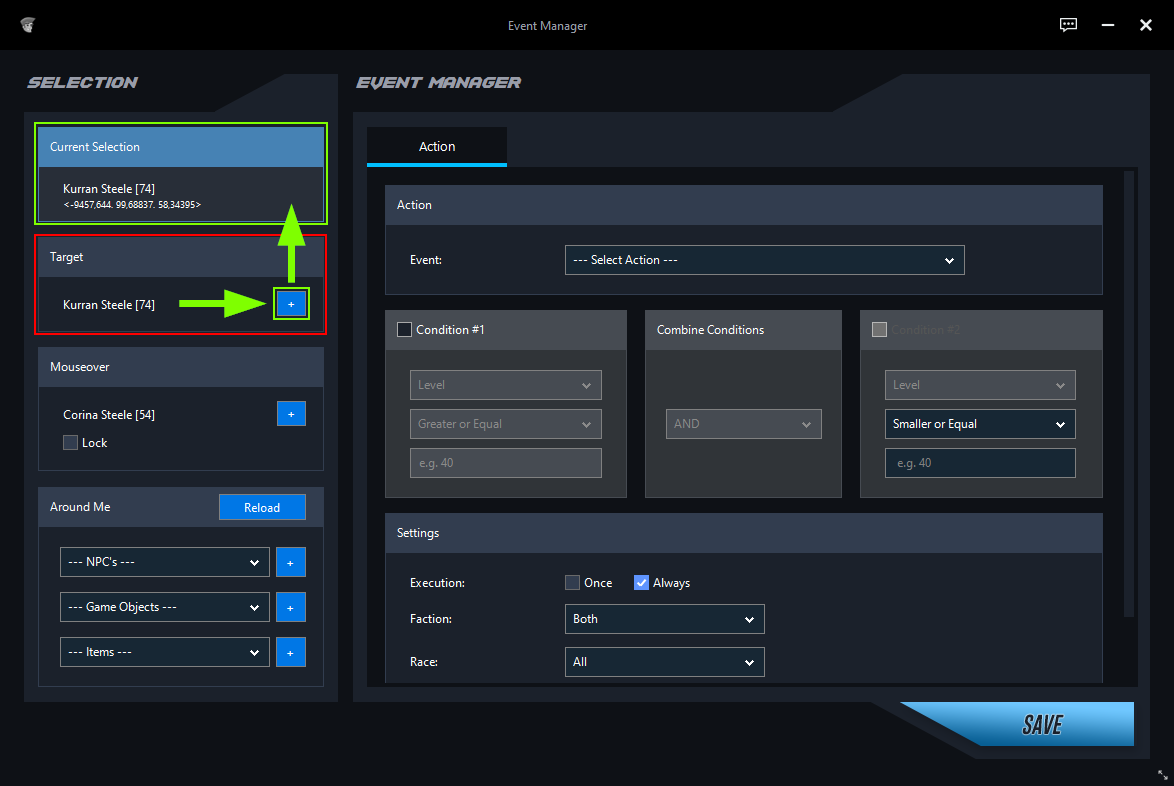
Task: Click the plus button next to Target
Action: click(291, 304)
